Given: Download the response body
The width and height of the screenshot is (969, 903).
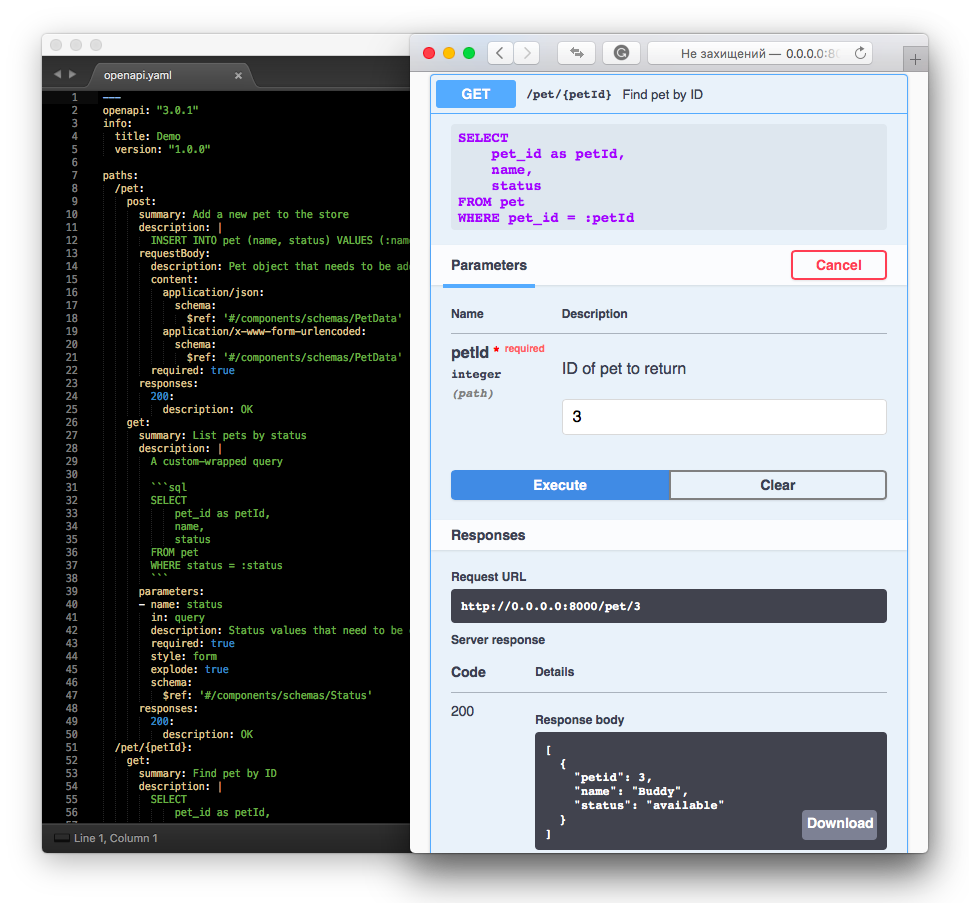Looking at the screenshot, I should point(839,824).
